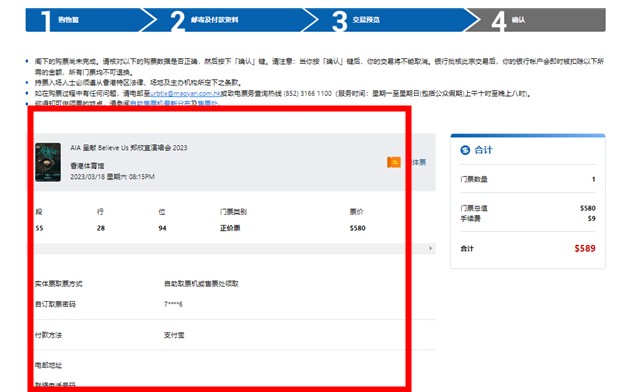This screenshot has height=392, width=622.
Task: Click the orange physical ticket icon
Action: click(394, 162)
